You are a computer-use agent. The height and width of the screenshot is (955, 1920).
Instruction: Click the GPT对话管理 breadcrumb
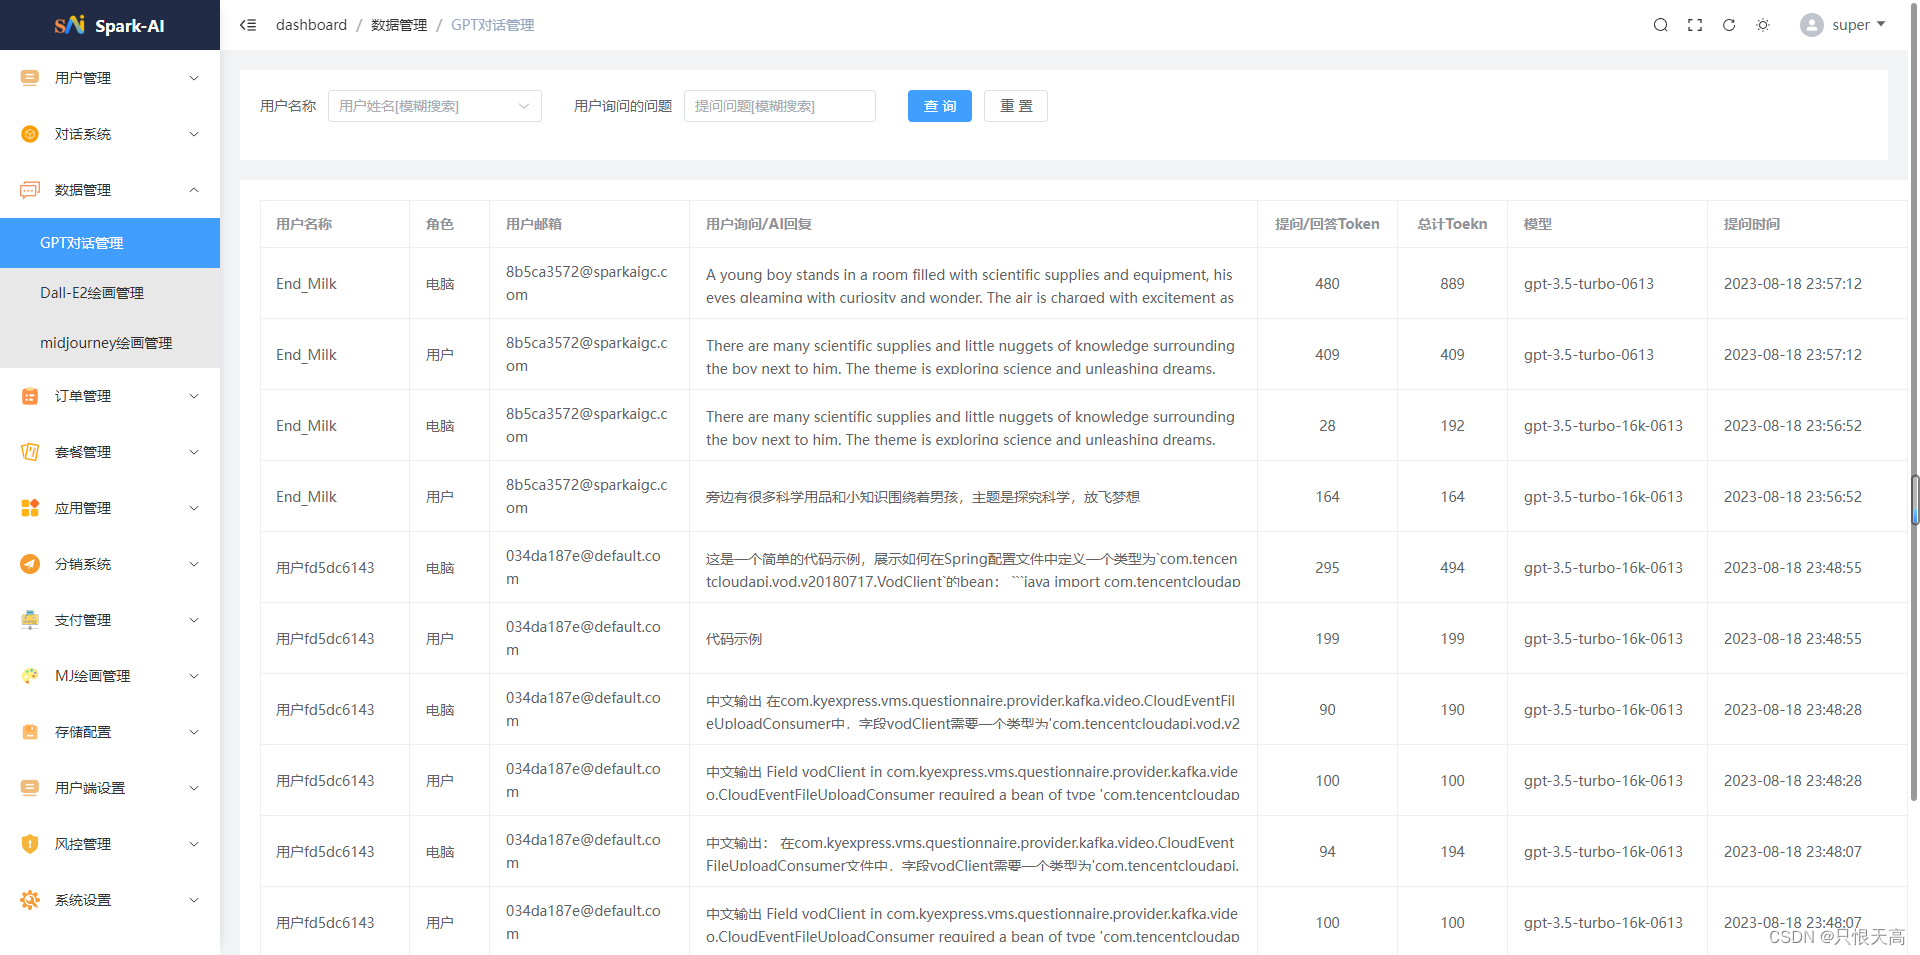point(493,25)
